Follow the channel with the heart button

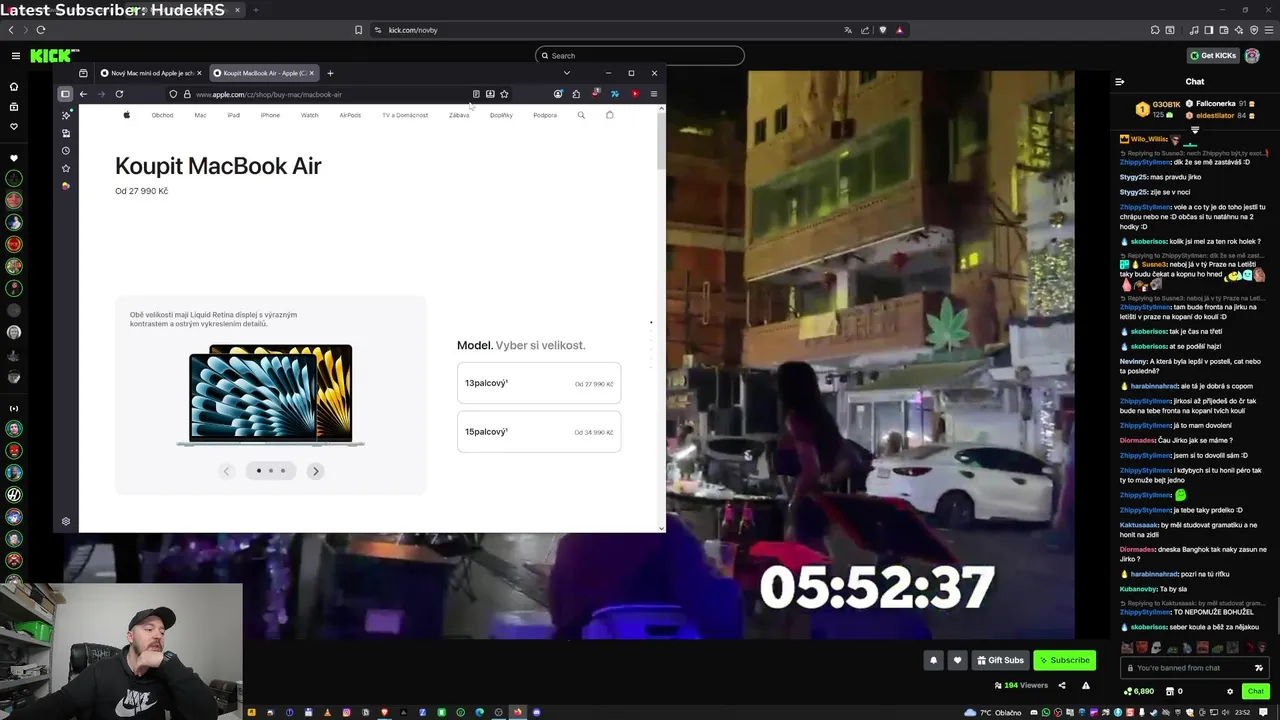(x=957, y=660)
